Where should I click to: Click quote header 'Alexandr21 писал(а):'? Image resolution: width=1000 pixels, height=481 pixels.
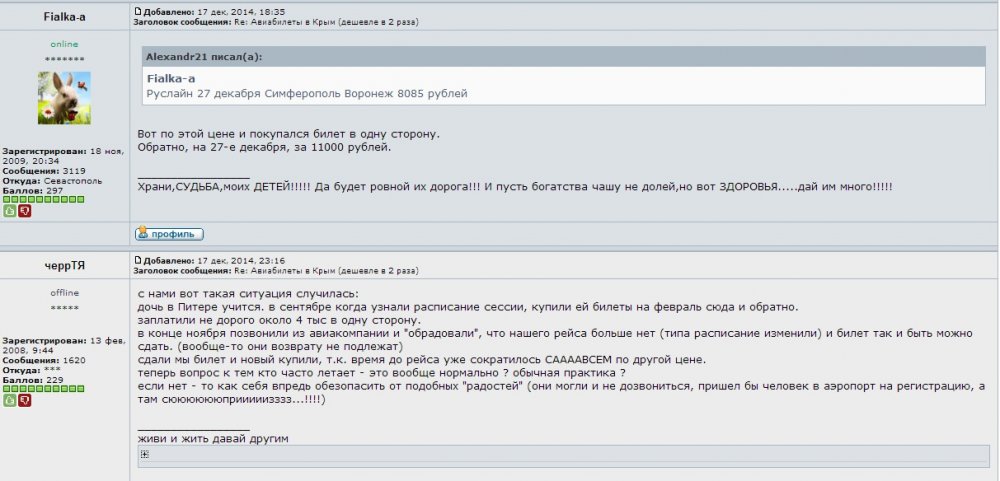tap(204, 57)
